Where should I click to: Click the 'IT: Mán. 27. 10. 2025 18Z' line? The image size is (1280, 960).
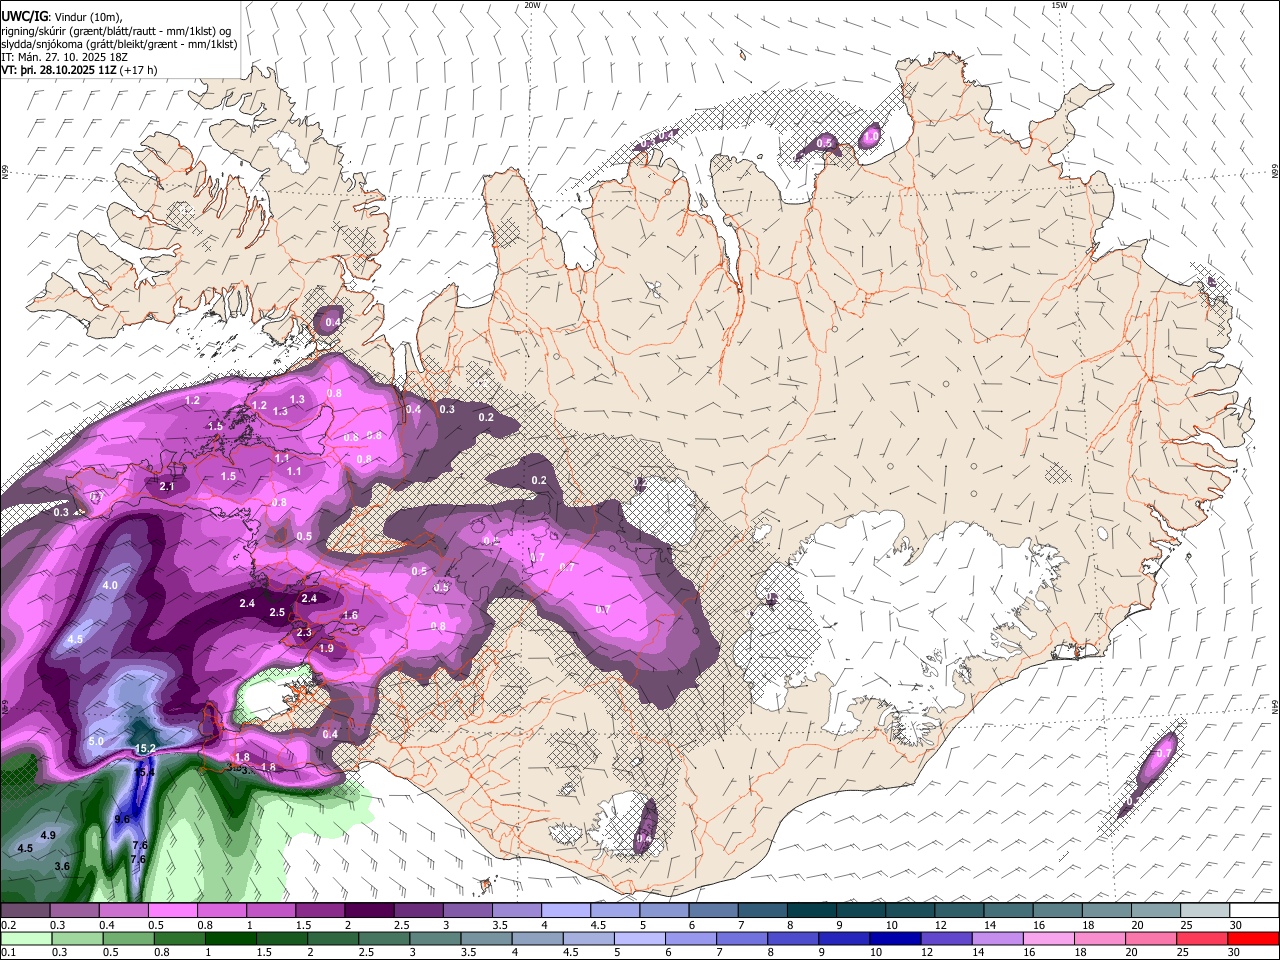pos(66,58)
